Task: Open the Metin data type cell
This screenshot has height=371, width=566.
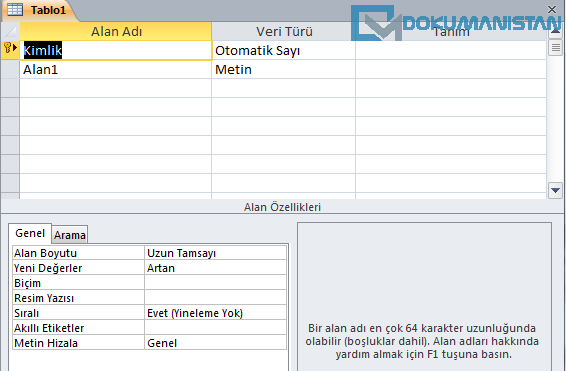Action: [x=284, y=69]
